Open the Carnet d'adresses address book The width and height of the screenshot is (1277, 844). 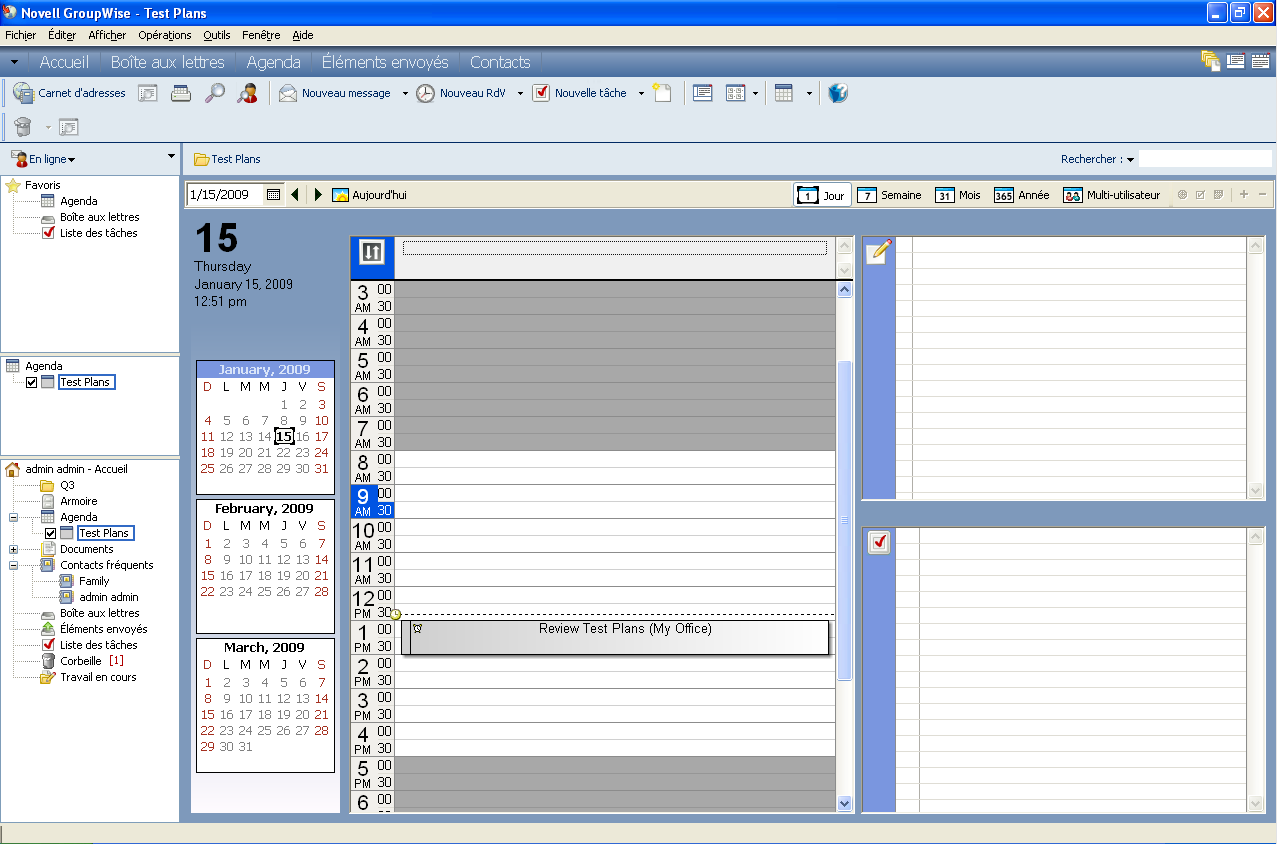tap(69, 93)
